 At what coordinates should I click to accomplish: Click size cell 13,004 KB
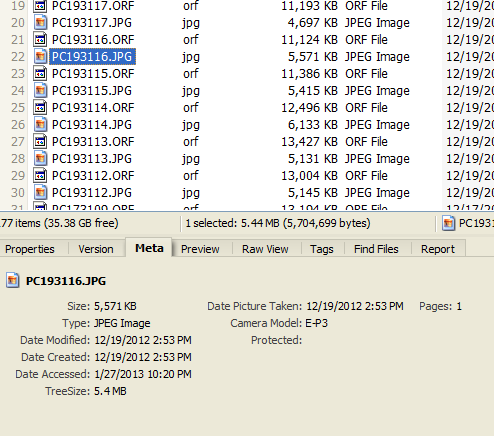pyautogui.click(x=309, y=176)
